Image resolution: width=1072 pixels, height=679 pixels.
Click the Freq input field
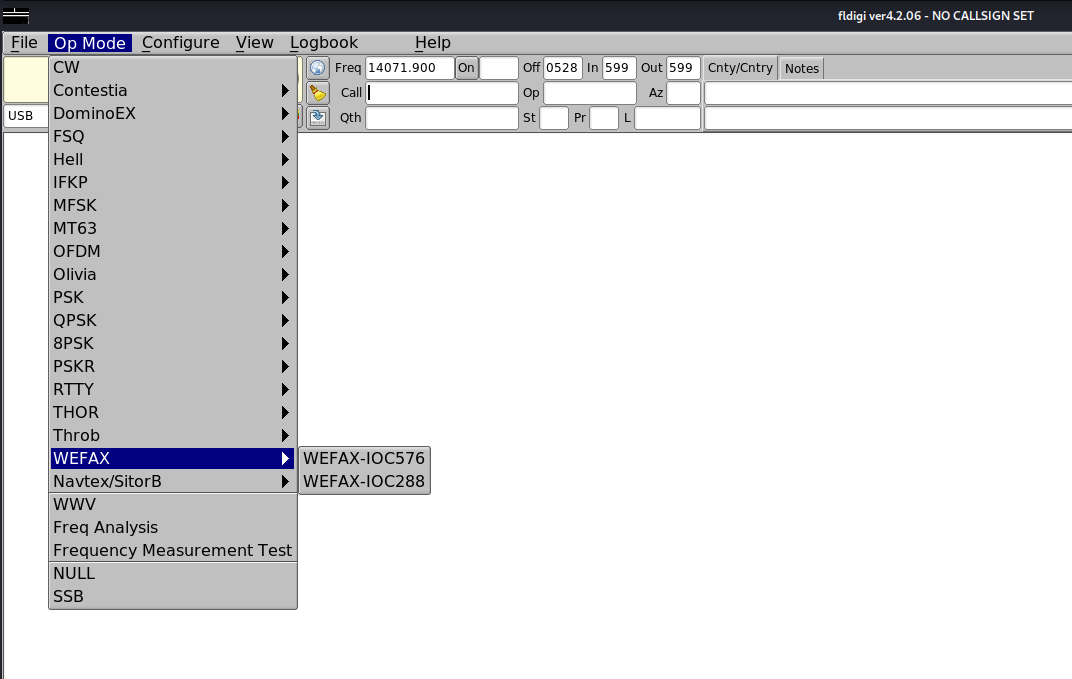tap(410, 68)
